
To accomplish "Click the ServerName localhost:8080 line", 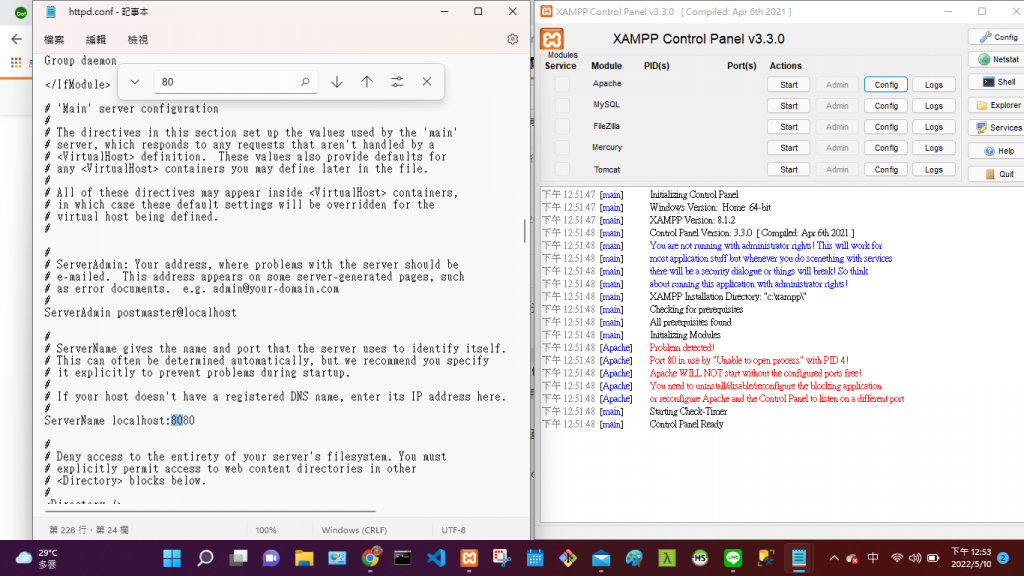I will (120, 421).
